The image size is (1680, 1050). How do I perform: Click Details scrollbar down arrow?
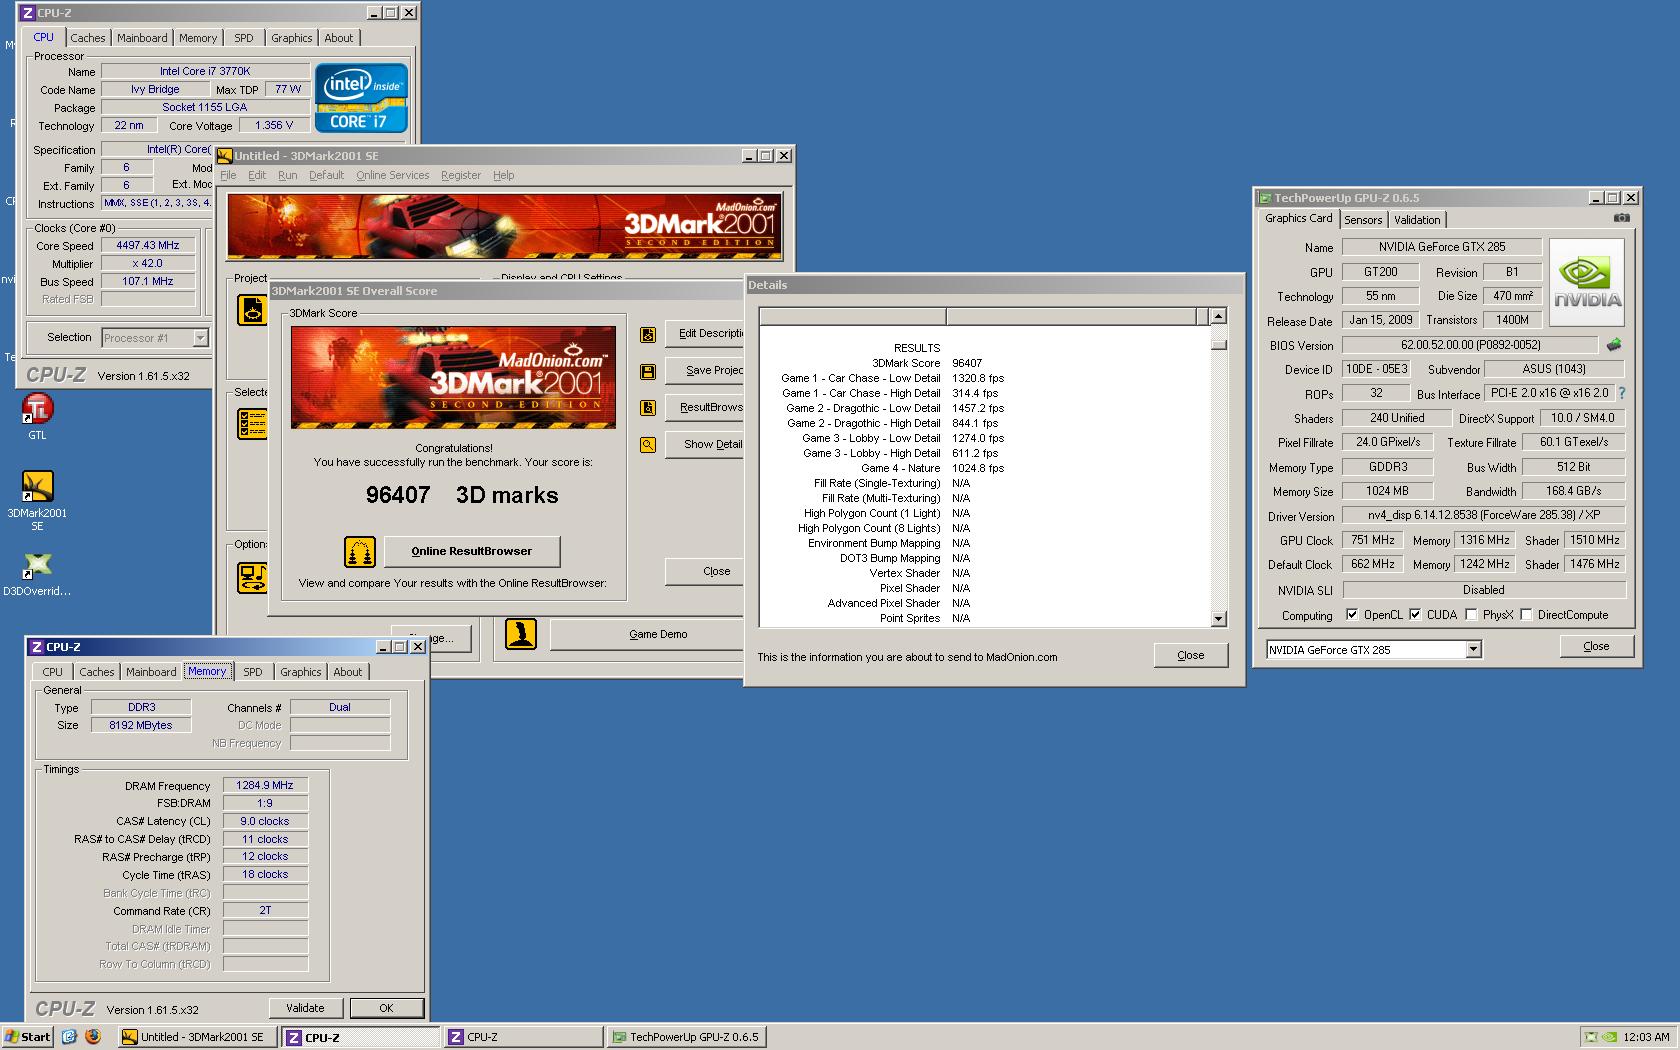1218,619
